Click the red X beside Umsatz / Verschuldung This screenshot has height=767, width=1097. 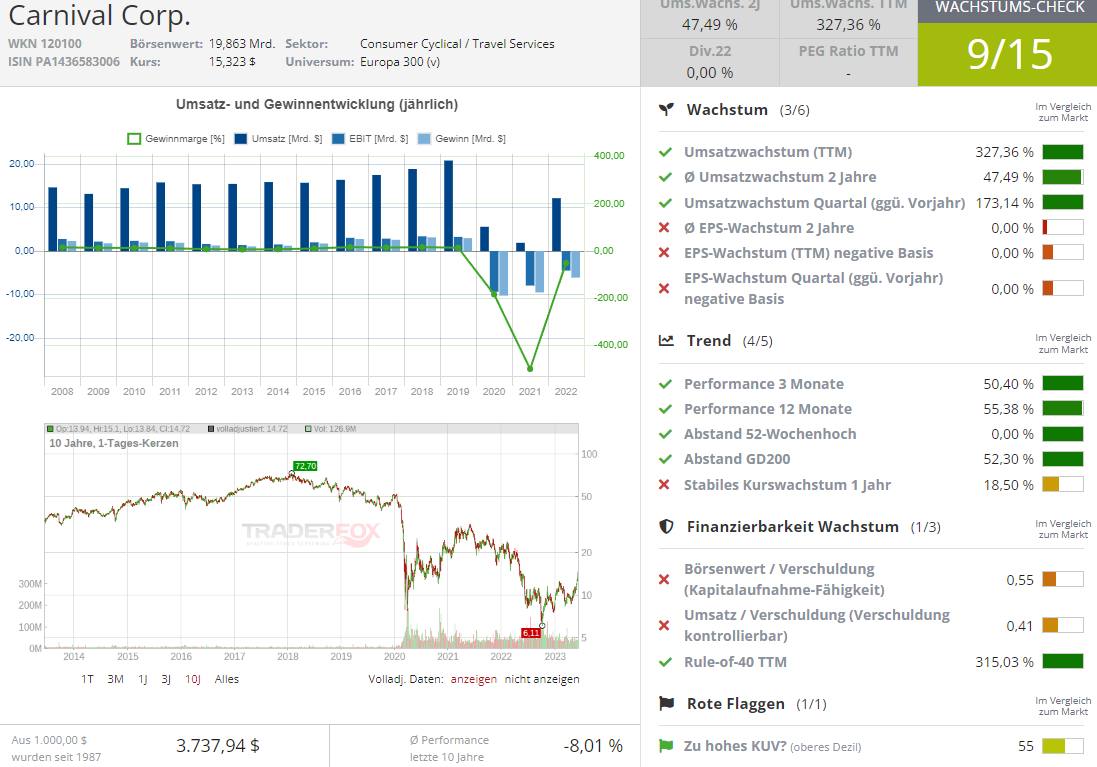(x=665, y=625)
